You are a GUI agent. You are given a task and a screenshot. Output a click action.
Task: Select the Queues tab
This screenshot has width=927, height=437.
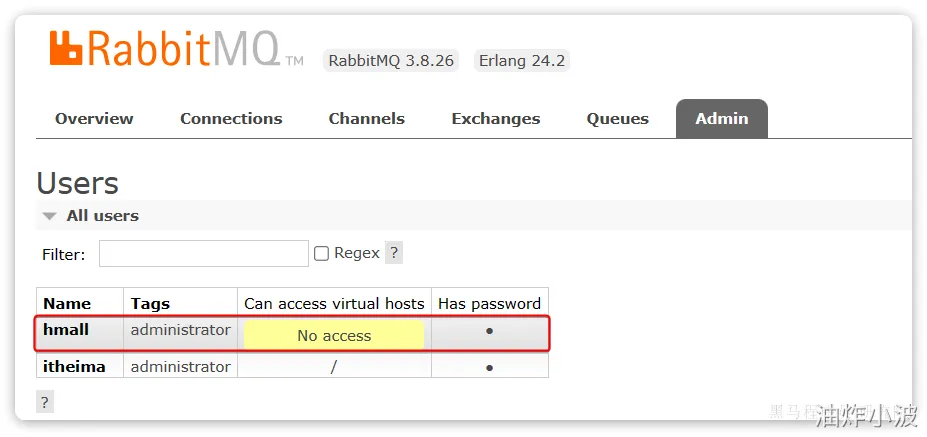click(617, 118)
